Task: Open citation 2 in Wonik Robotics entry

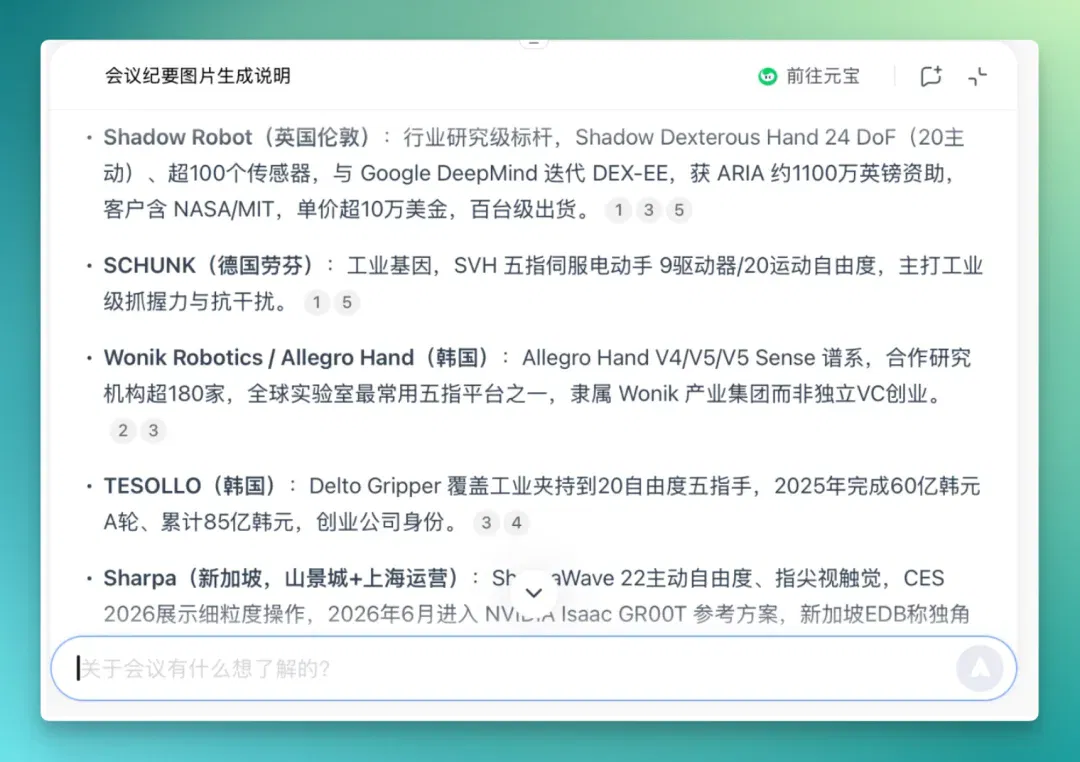Action: (x=123, y=430)
